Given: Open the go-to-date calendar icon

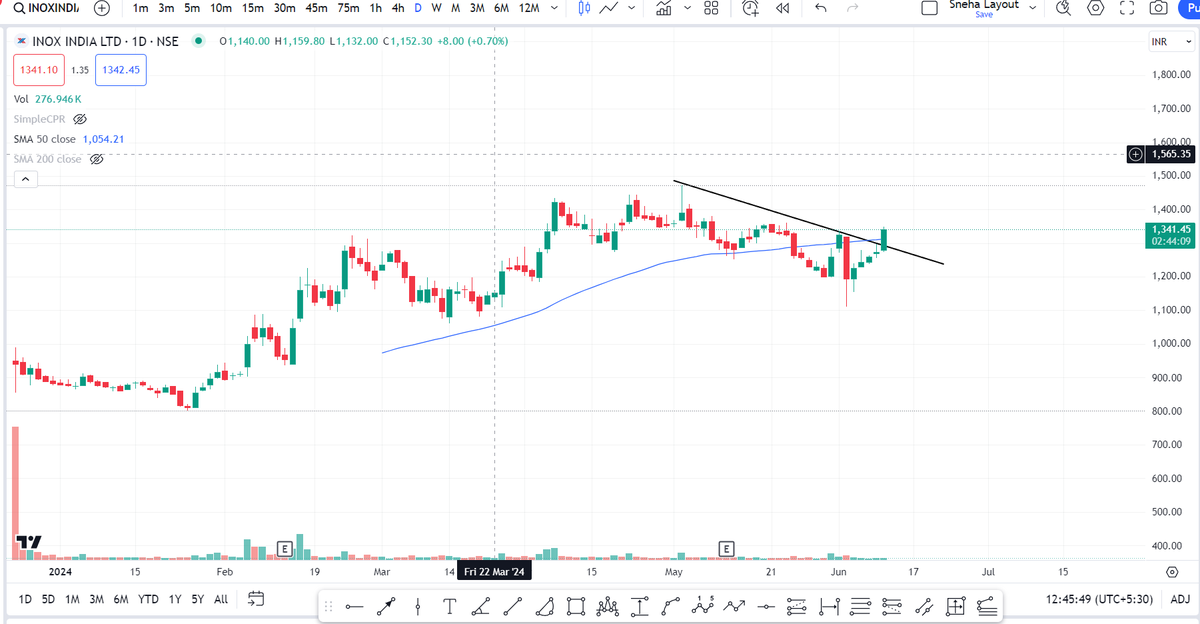Looking at the screenshot, I should 255,599.
